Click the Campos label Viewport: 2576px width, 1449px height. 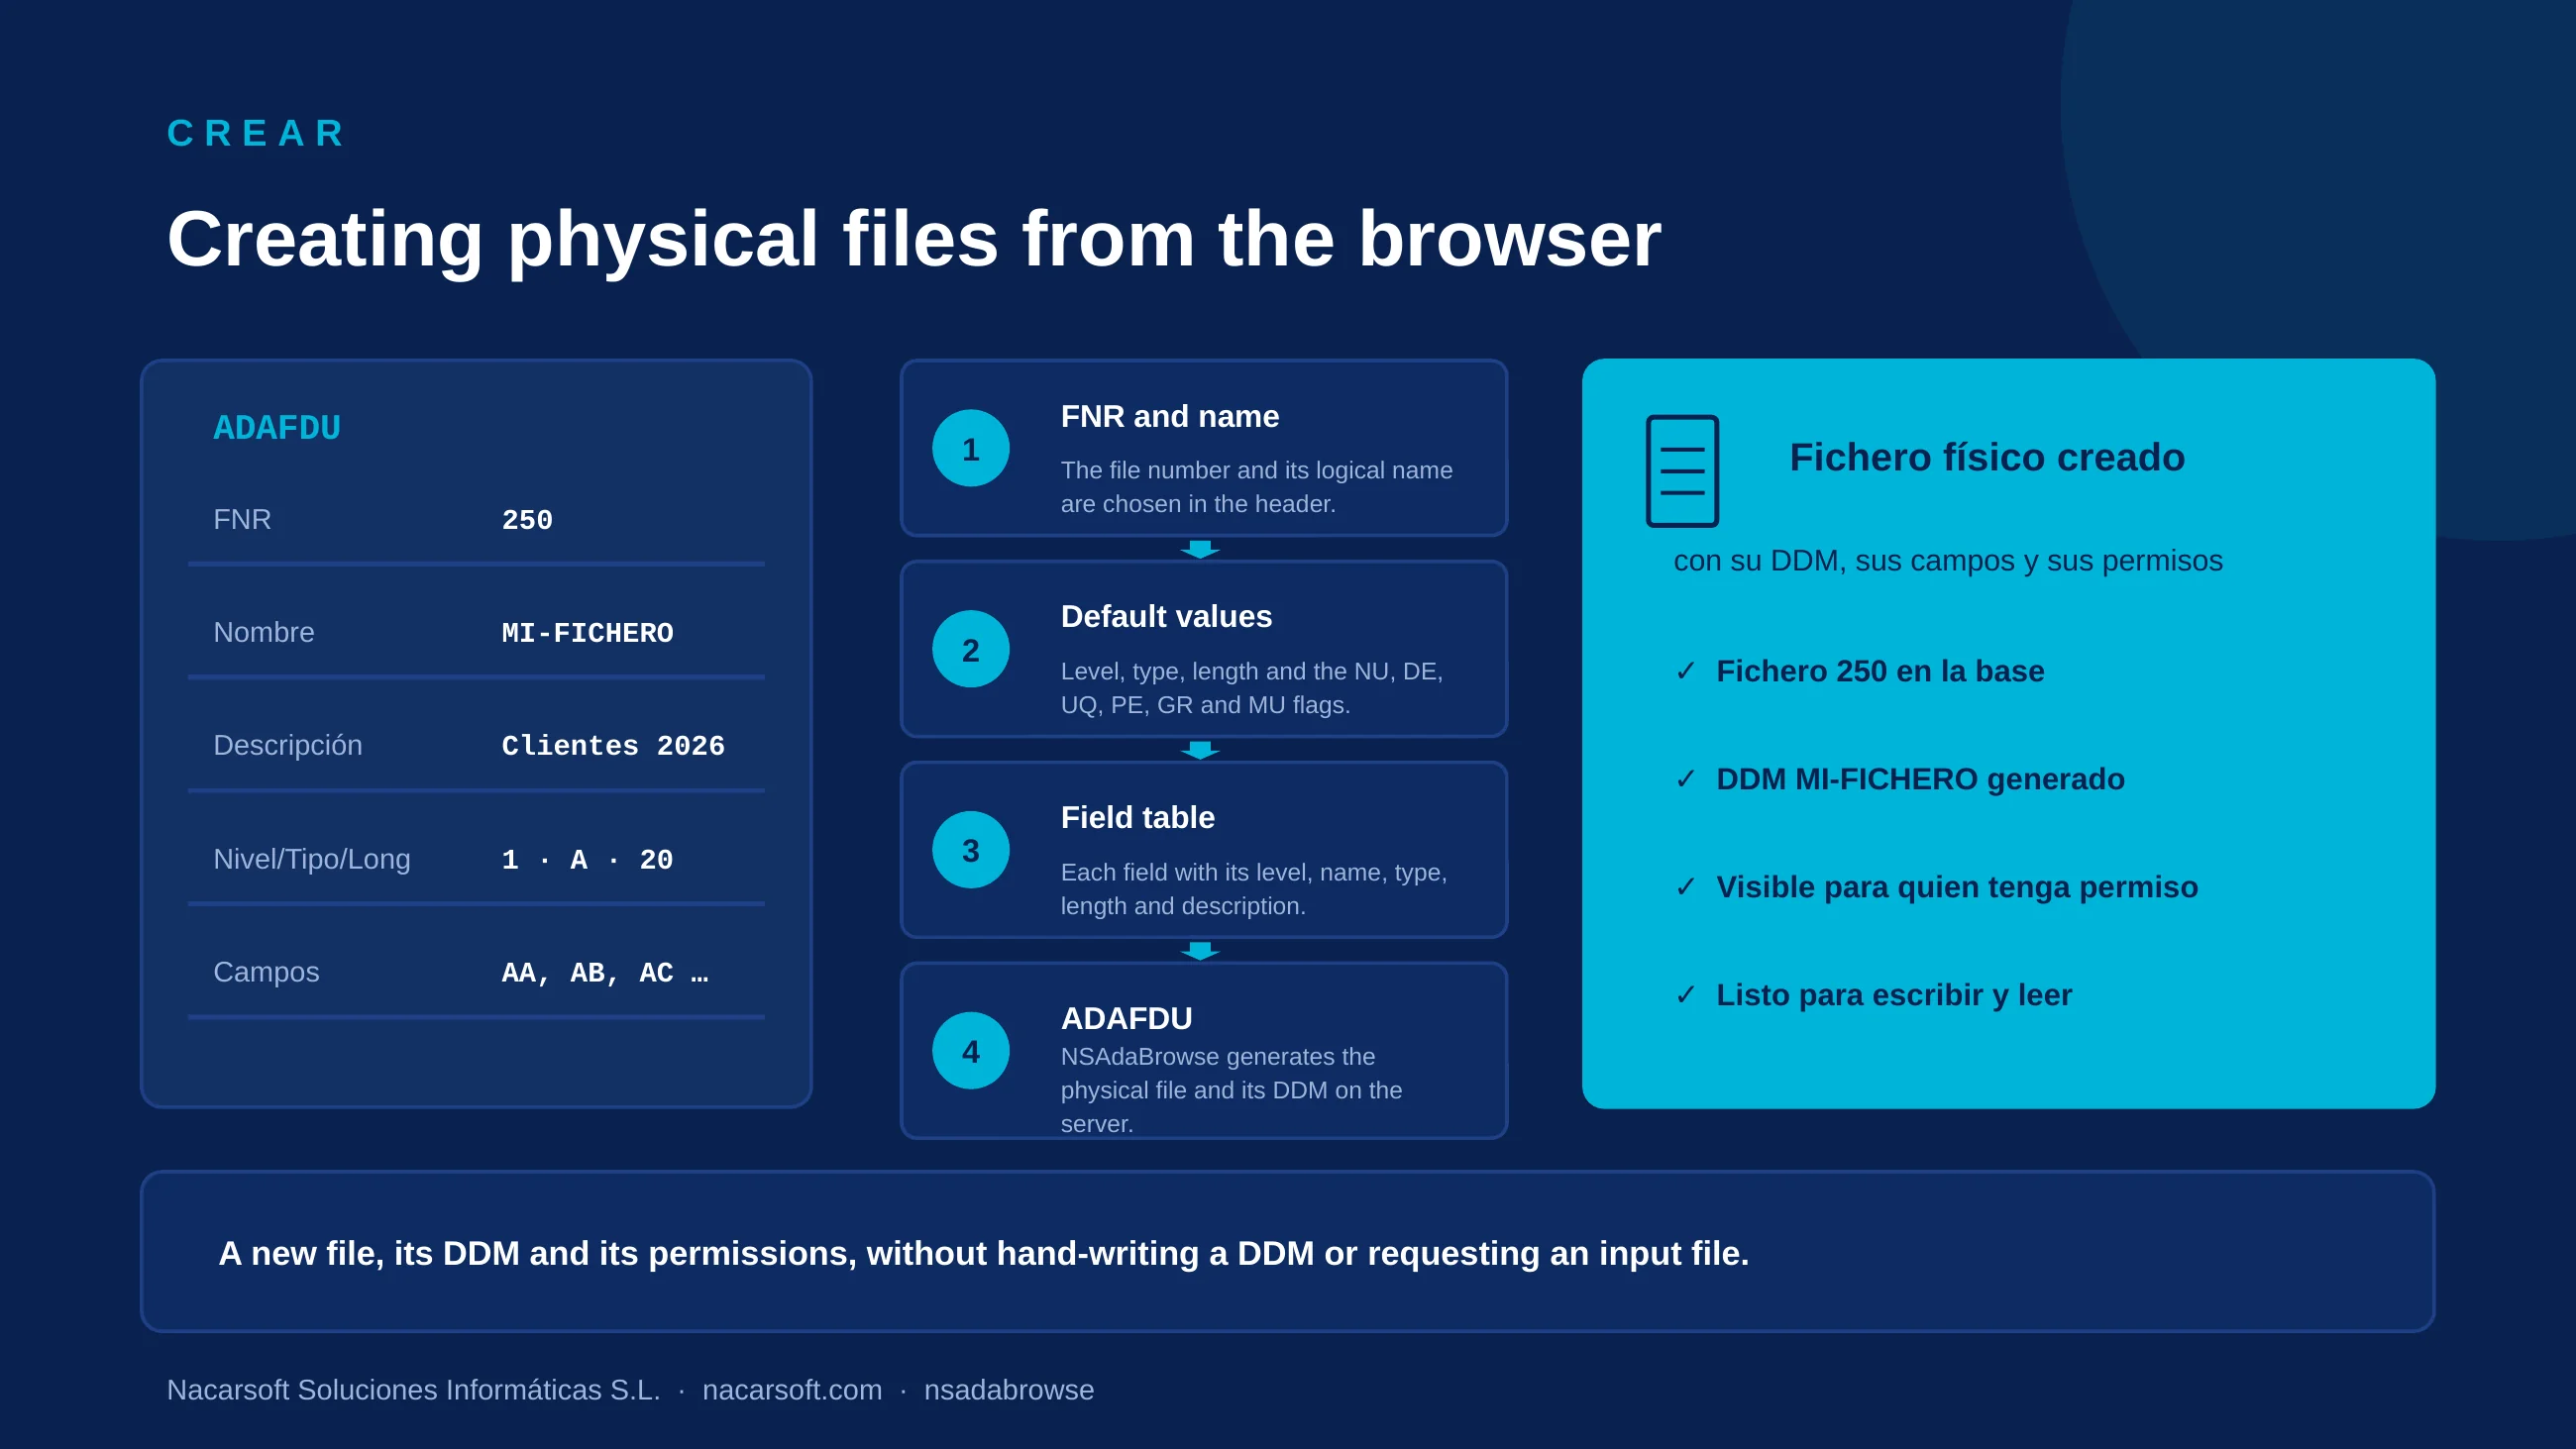point(266,973)
